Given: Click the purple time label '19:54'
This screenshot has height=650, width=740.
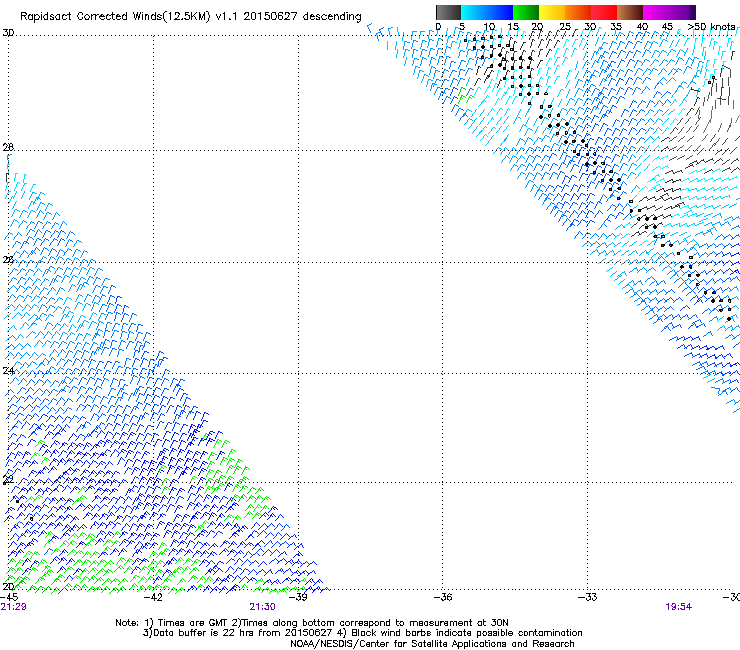Looking at the screenshot, I should (x=679, y=607).
